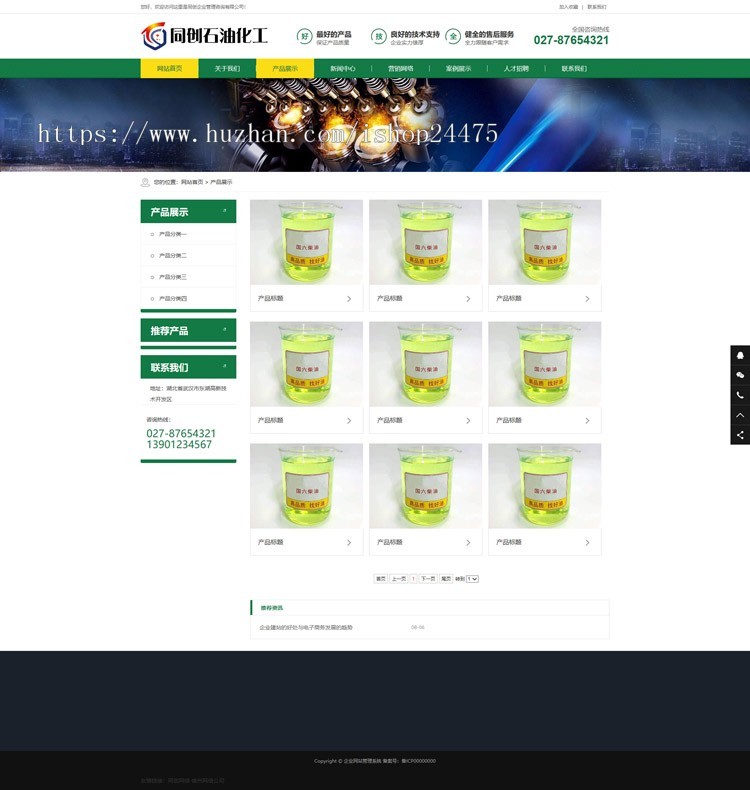
Task: Select 产品分类四 in the sidebar
Action: point(173,299)
